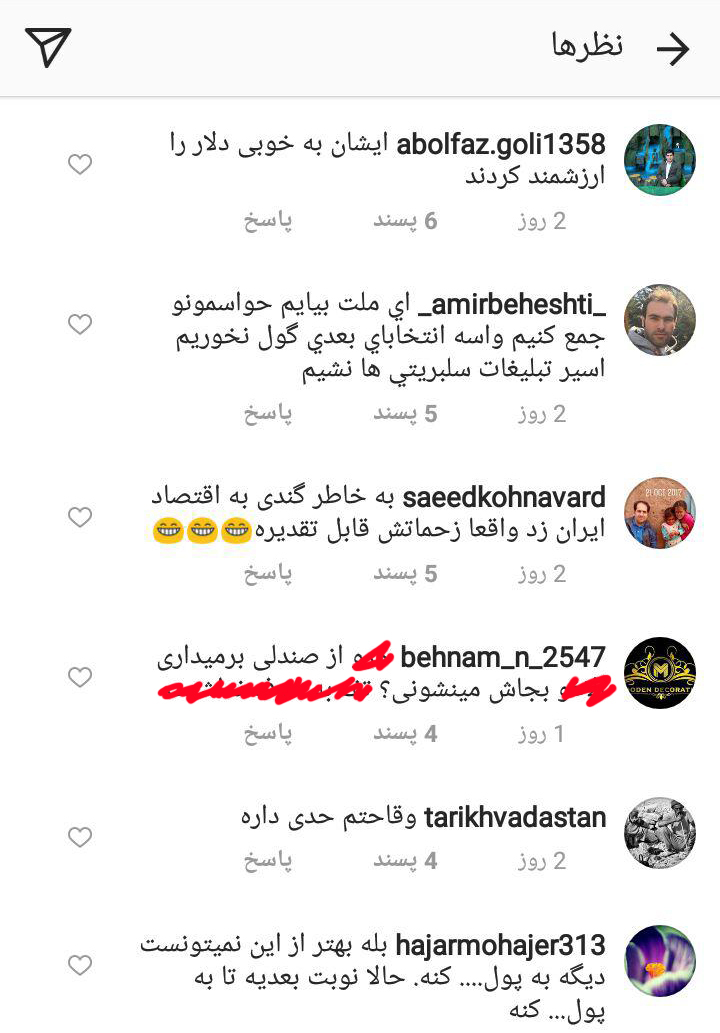Viewport: 720px width, 1033px height.
Task: Open _amirbeheshti_ avatar photo
Action: pyautogui.click(x=659, y=320)
